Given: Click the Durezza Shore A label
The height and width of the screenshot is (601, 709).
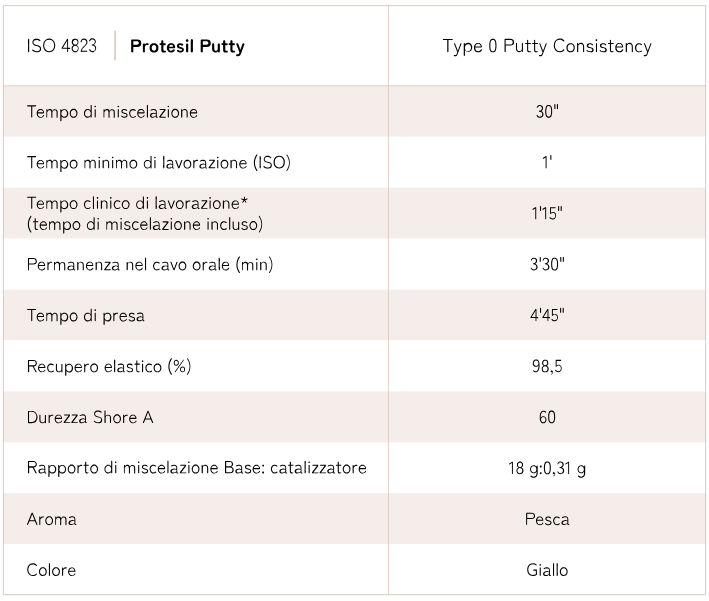Looking at the screenshot, I should click(90, 417).
